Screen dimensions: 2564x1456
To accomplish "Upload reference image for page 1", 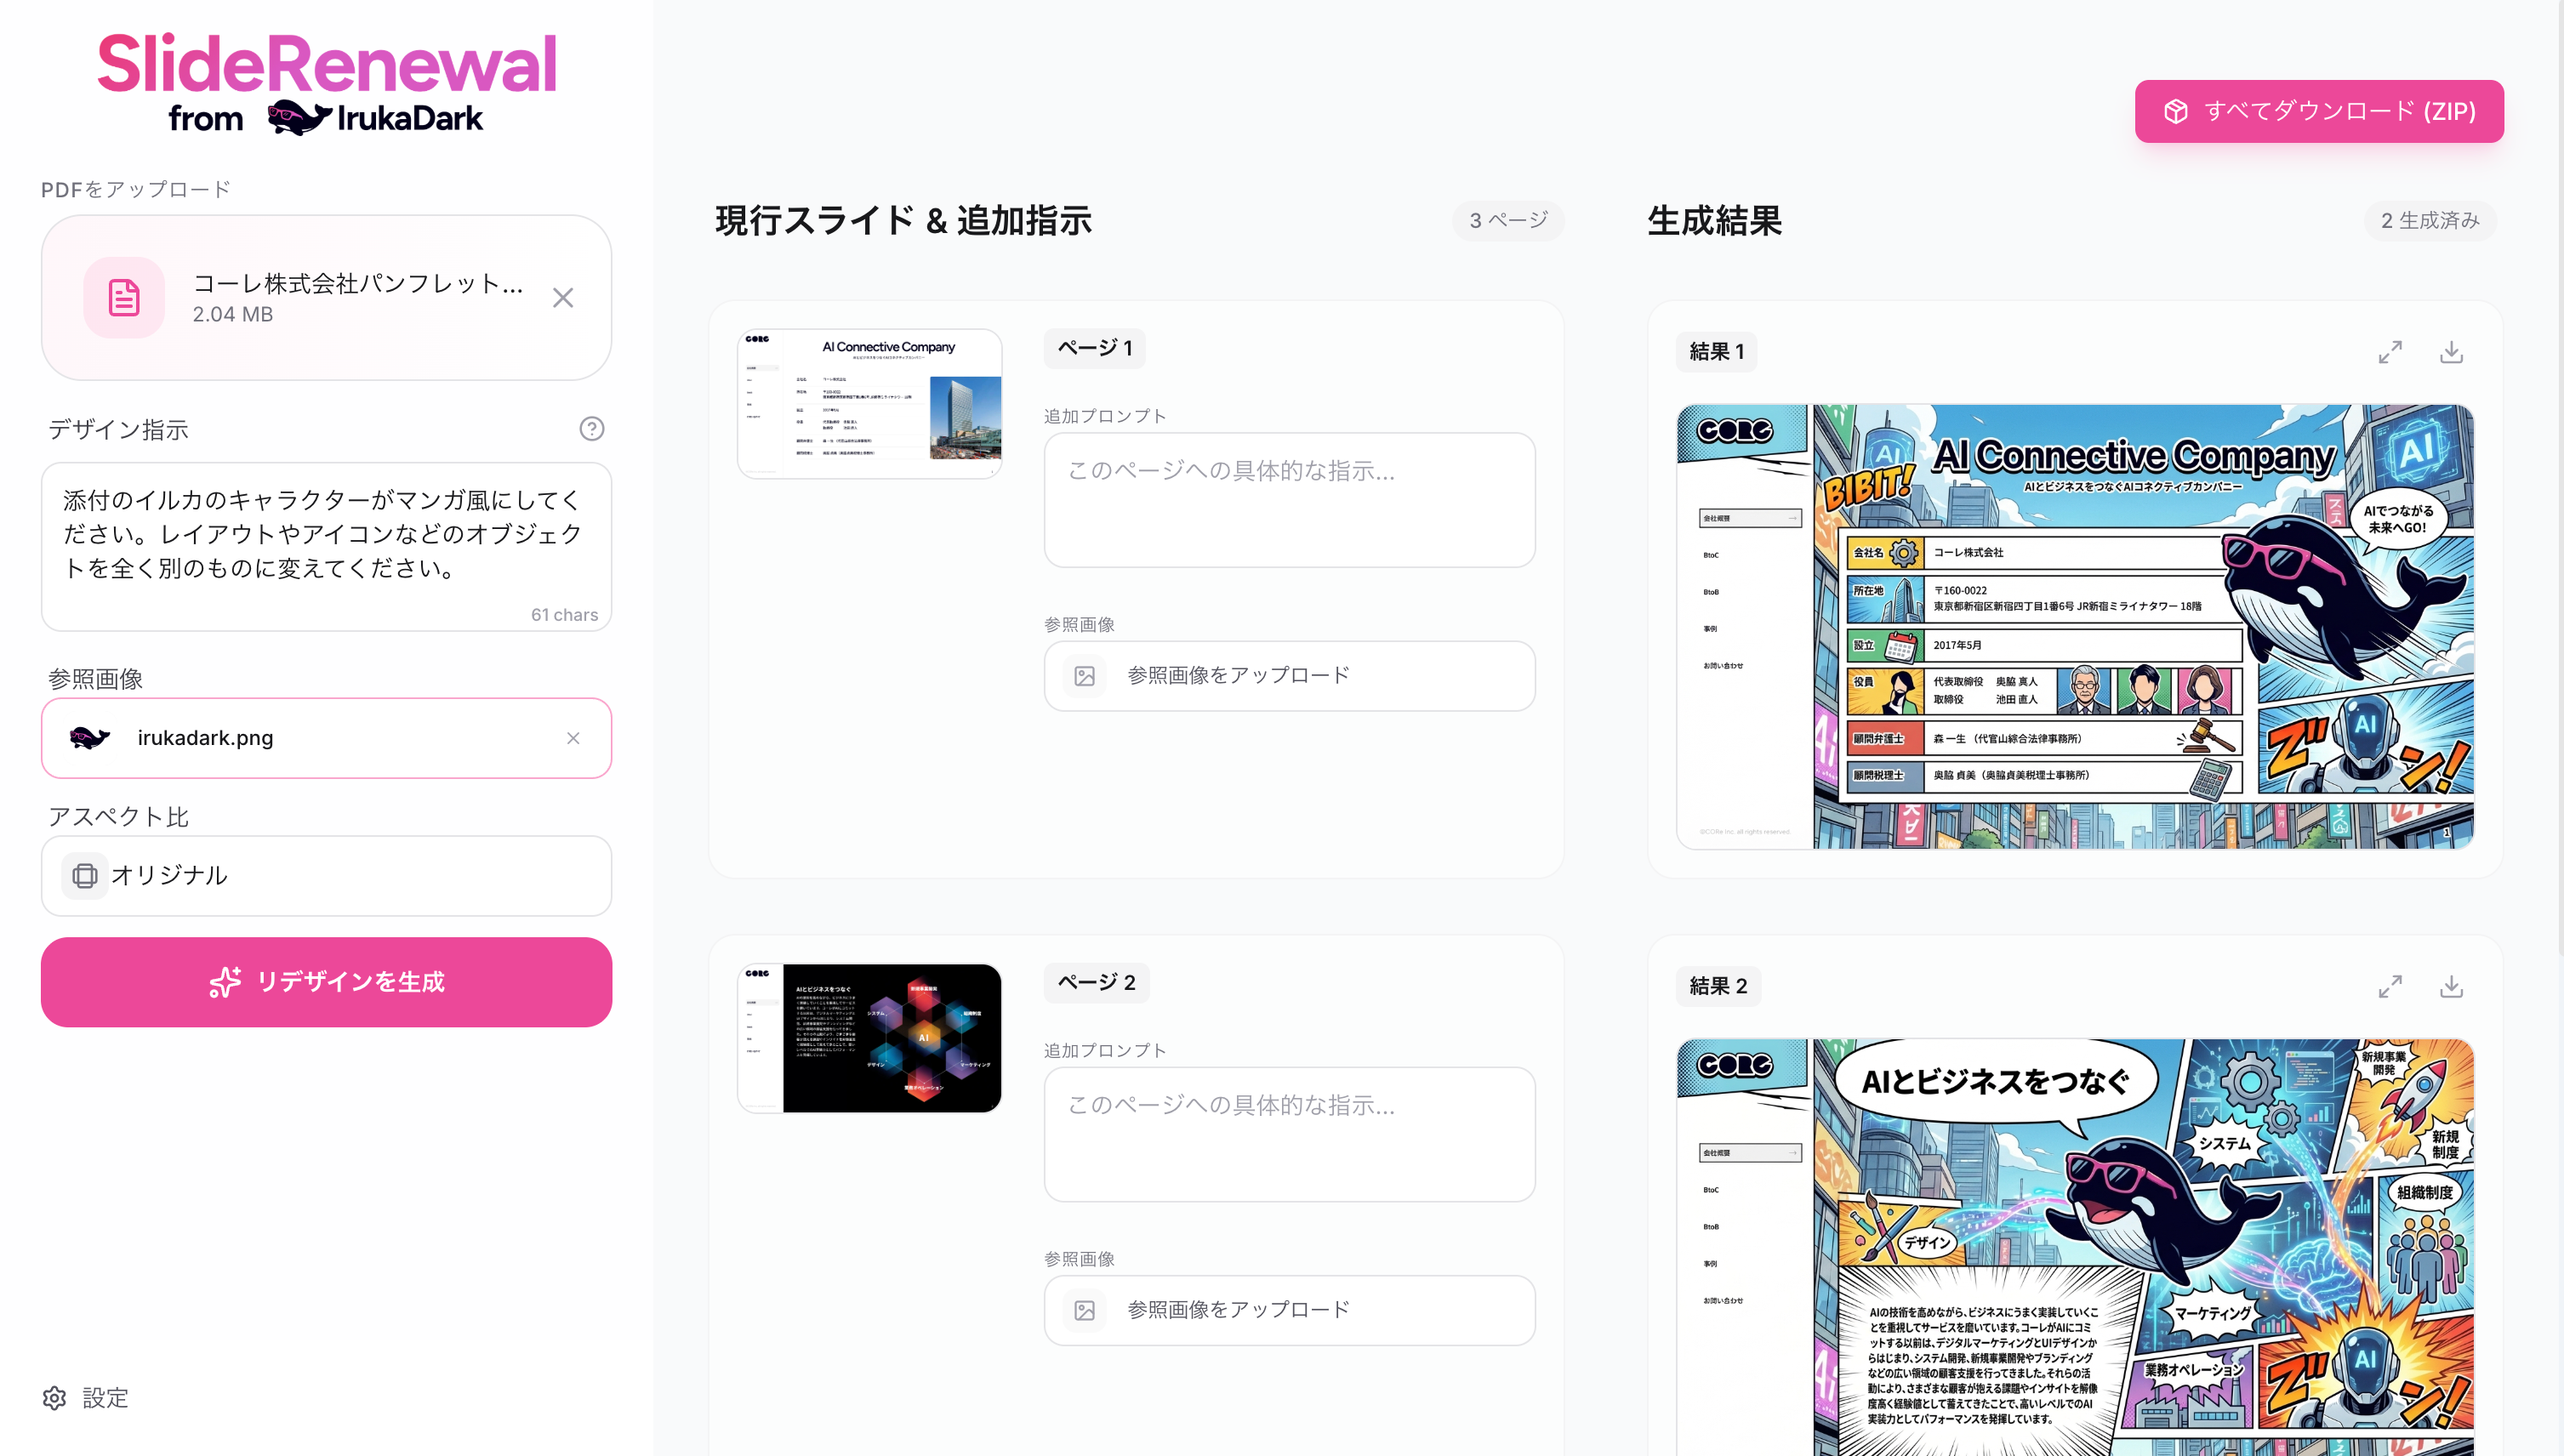I will 1289,676.
